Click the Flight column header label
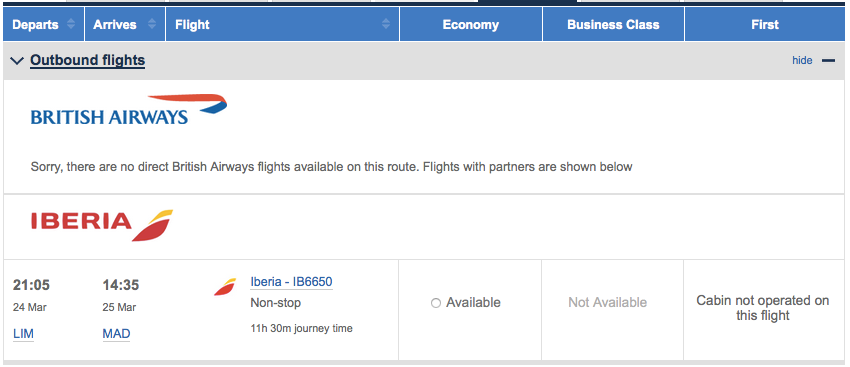Screen dimensions: 850x367 (192, 24)
